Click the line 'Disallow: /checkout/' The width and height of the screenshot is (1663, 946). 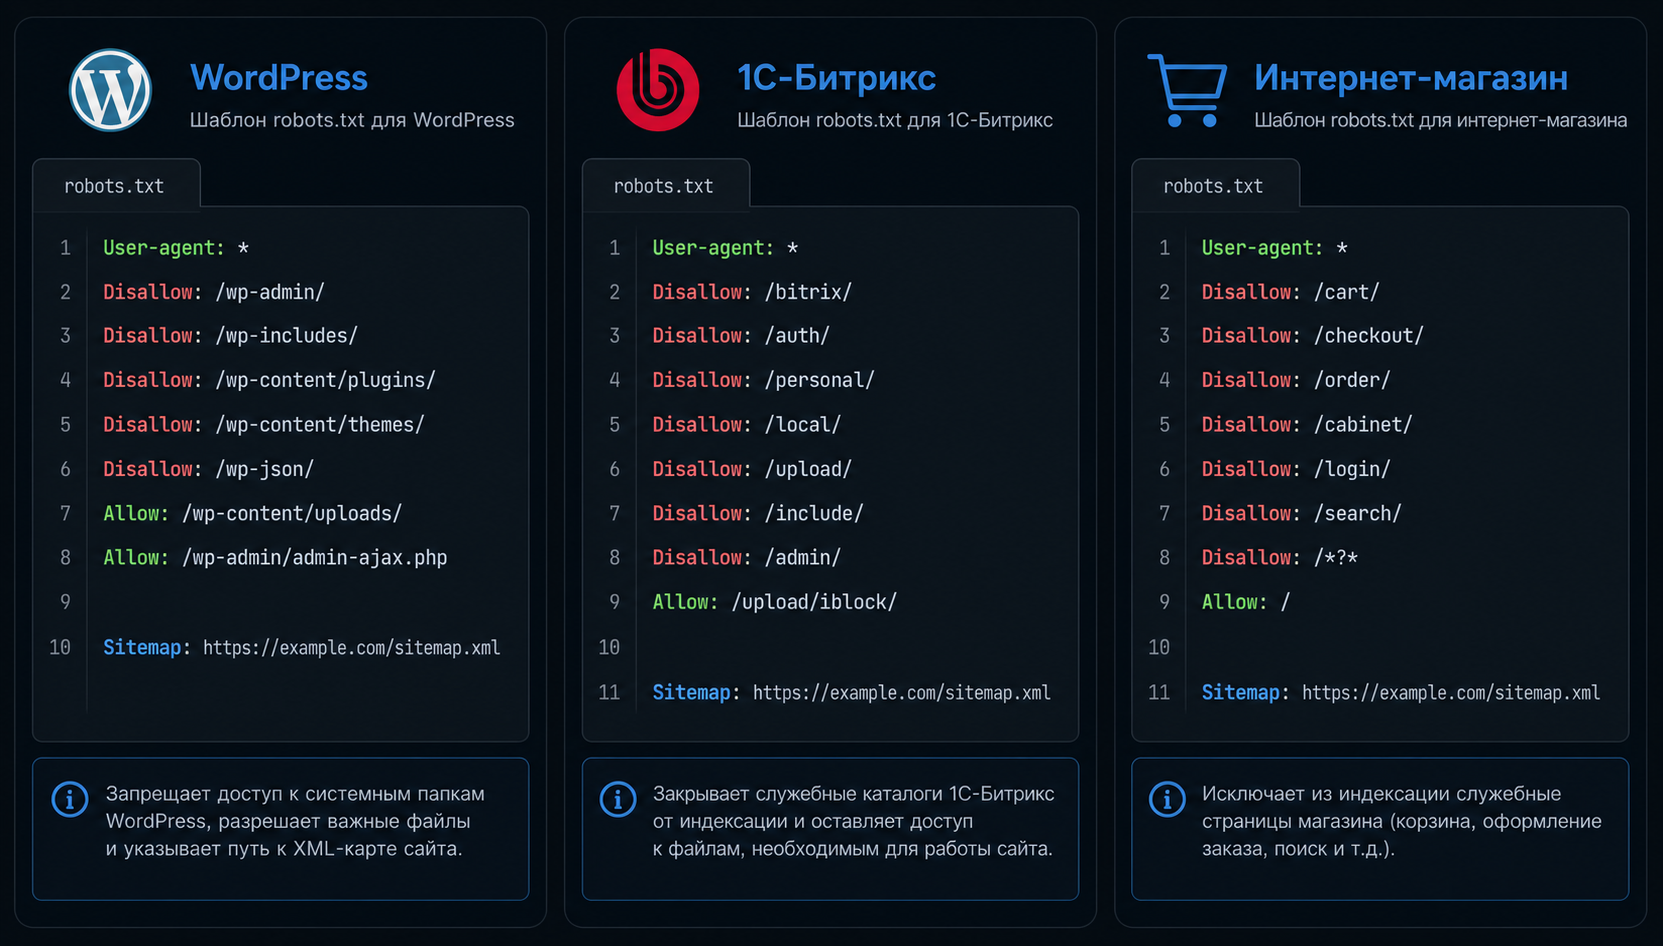(x=1312, y=336)
